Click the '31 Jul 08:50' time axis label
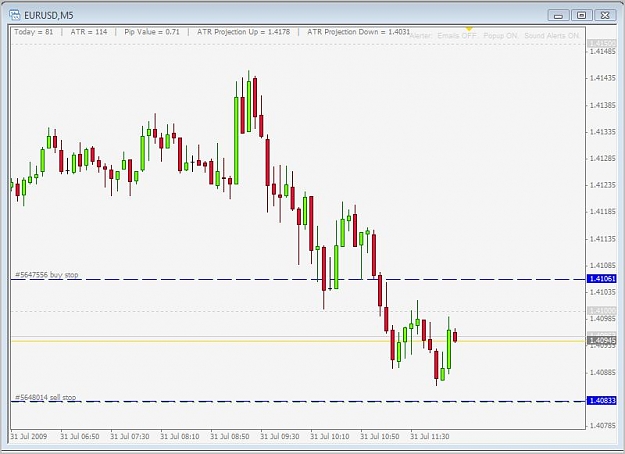The height and width of the screenshot is (454, 625). pos(230,436)
